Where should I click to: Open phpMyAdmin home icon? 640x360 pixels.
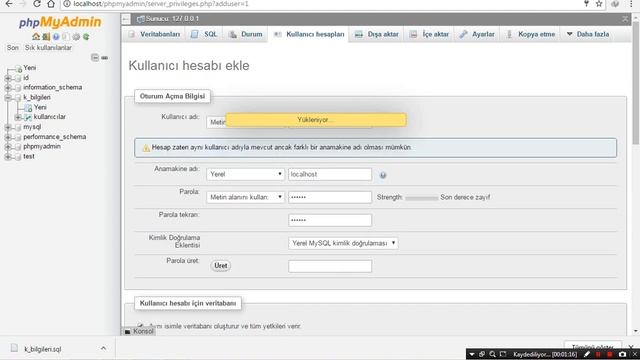point(36,37)
